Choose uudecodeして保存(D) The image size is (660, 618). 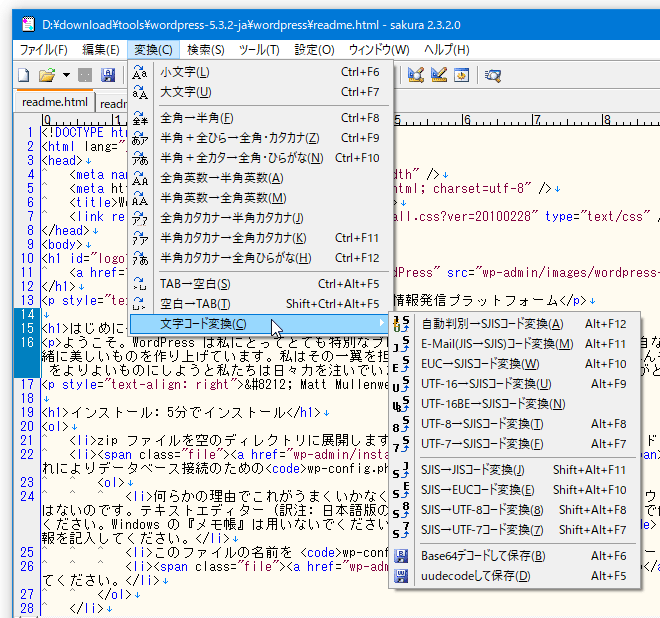click(514, 576)
